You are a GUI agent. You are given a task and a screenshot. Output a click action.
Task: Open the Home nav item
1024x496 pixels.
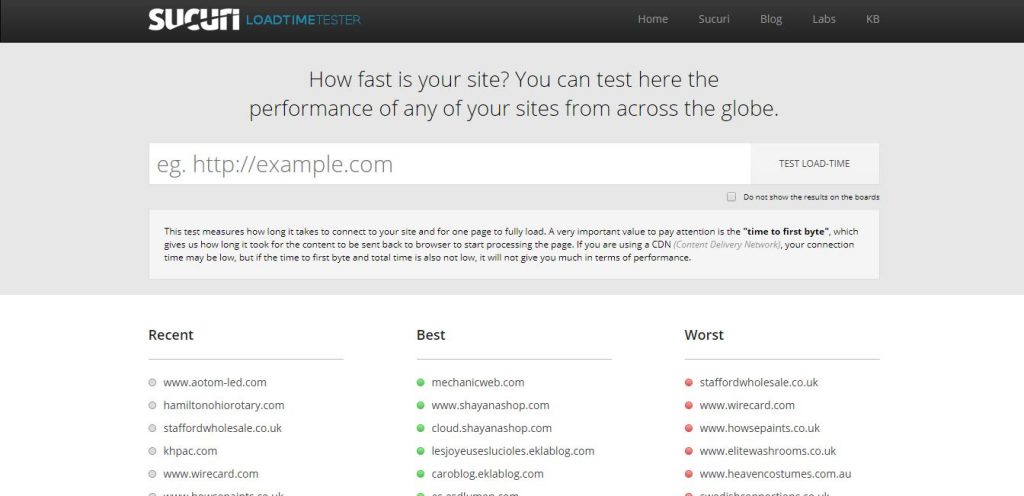(652, 19)
